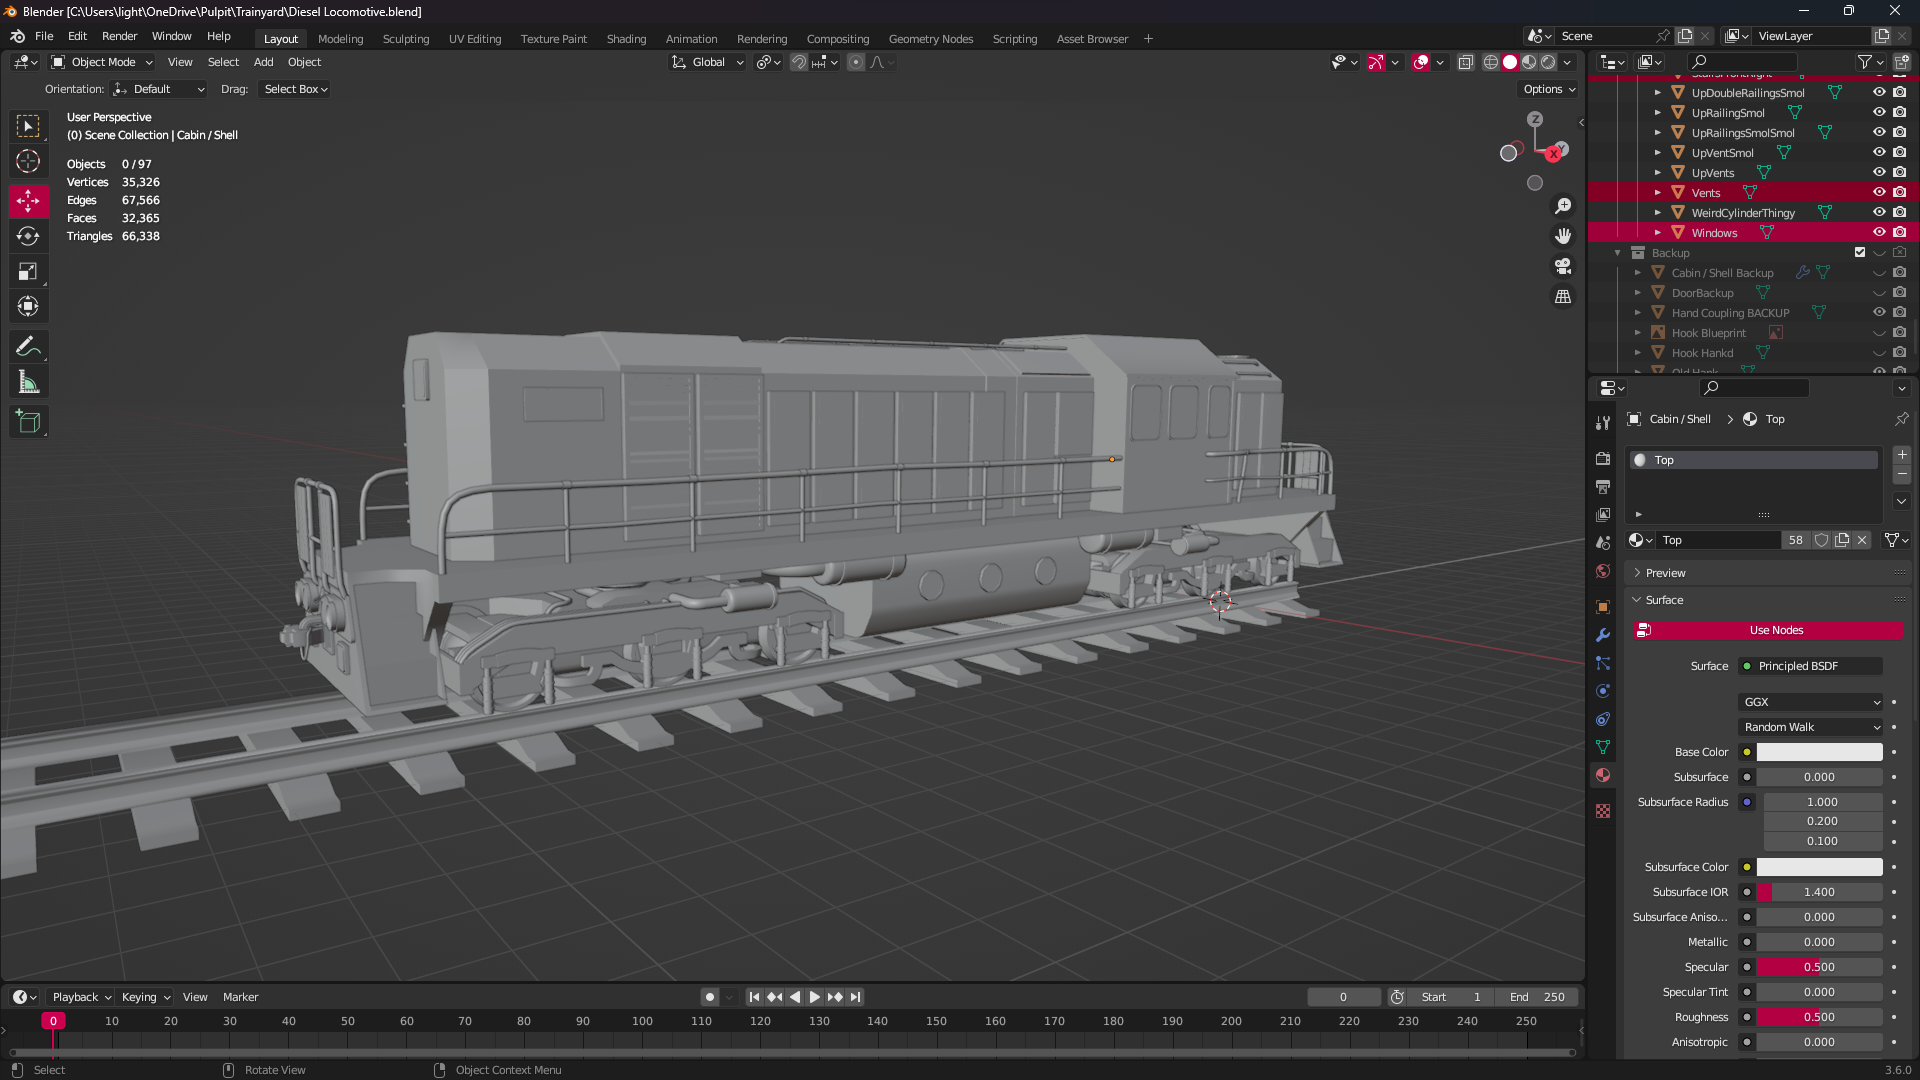1920x1080 pixels.
Task: Open the World properties tab
Action: (x=1602, y=570)
